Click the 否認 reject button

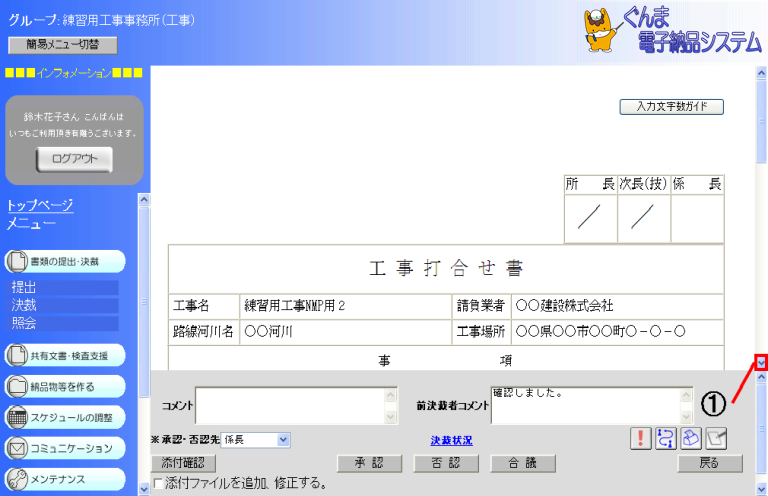point(446,463)
